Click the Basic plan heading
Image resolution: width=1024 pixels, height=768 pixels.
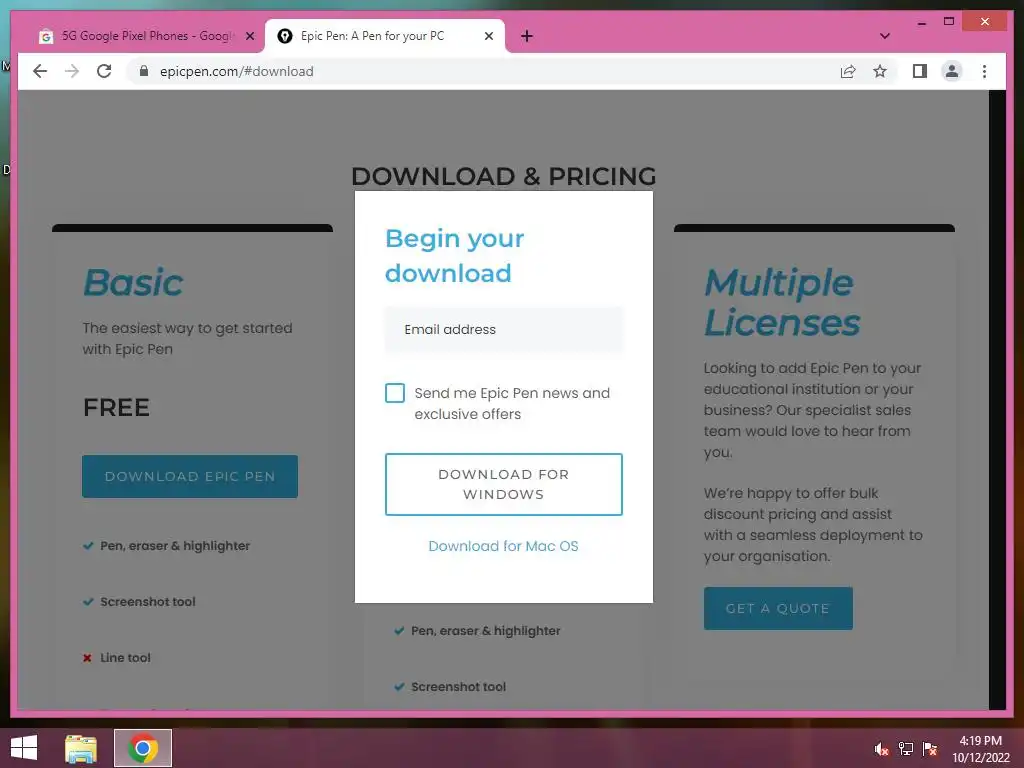click(x=133, y=282)
